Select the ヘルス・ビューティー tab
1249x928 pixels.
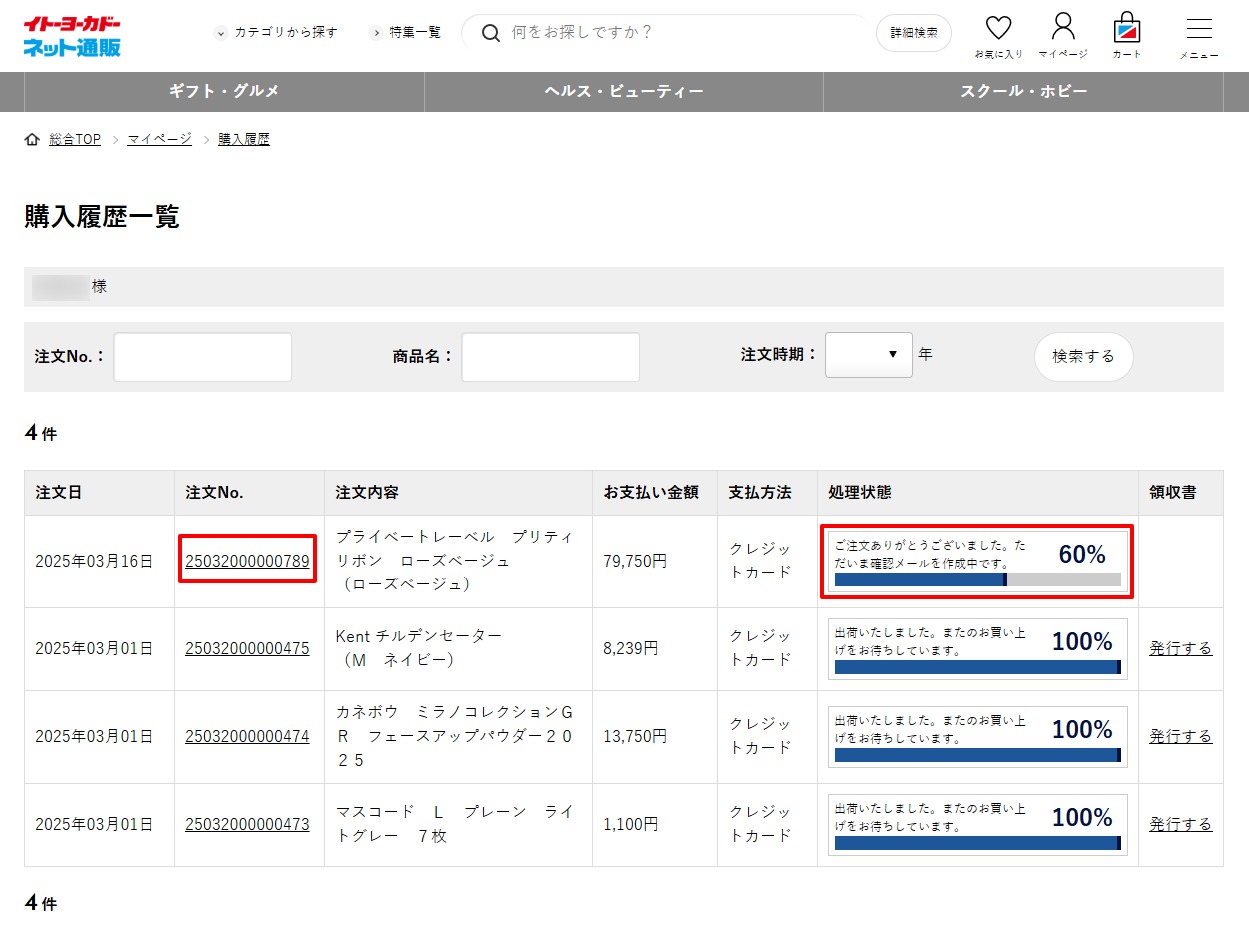click(623, 91)
